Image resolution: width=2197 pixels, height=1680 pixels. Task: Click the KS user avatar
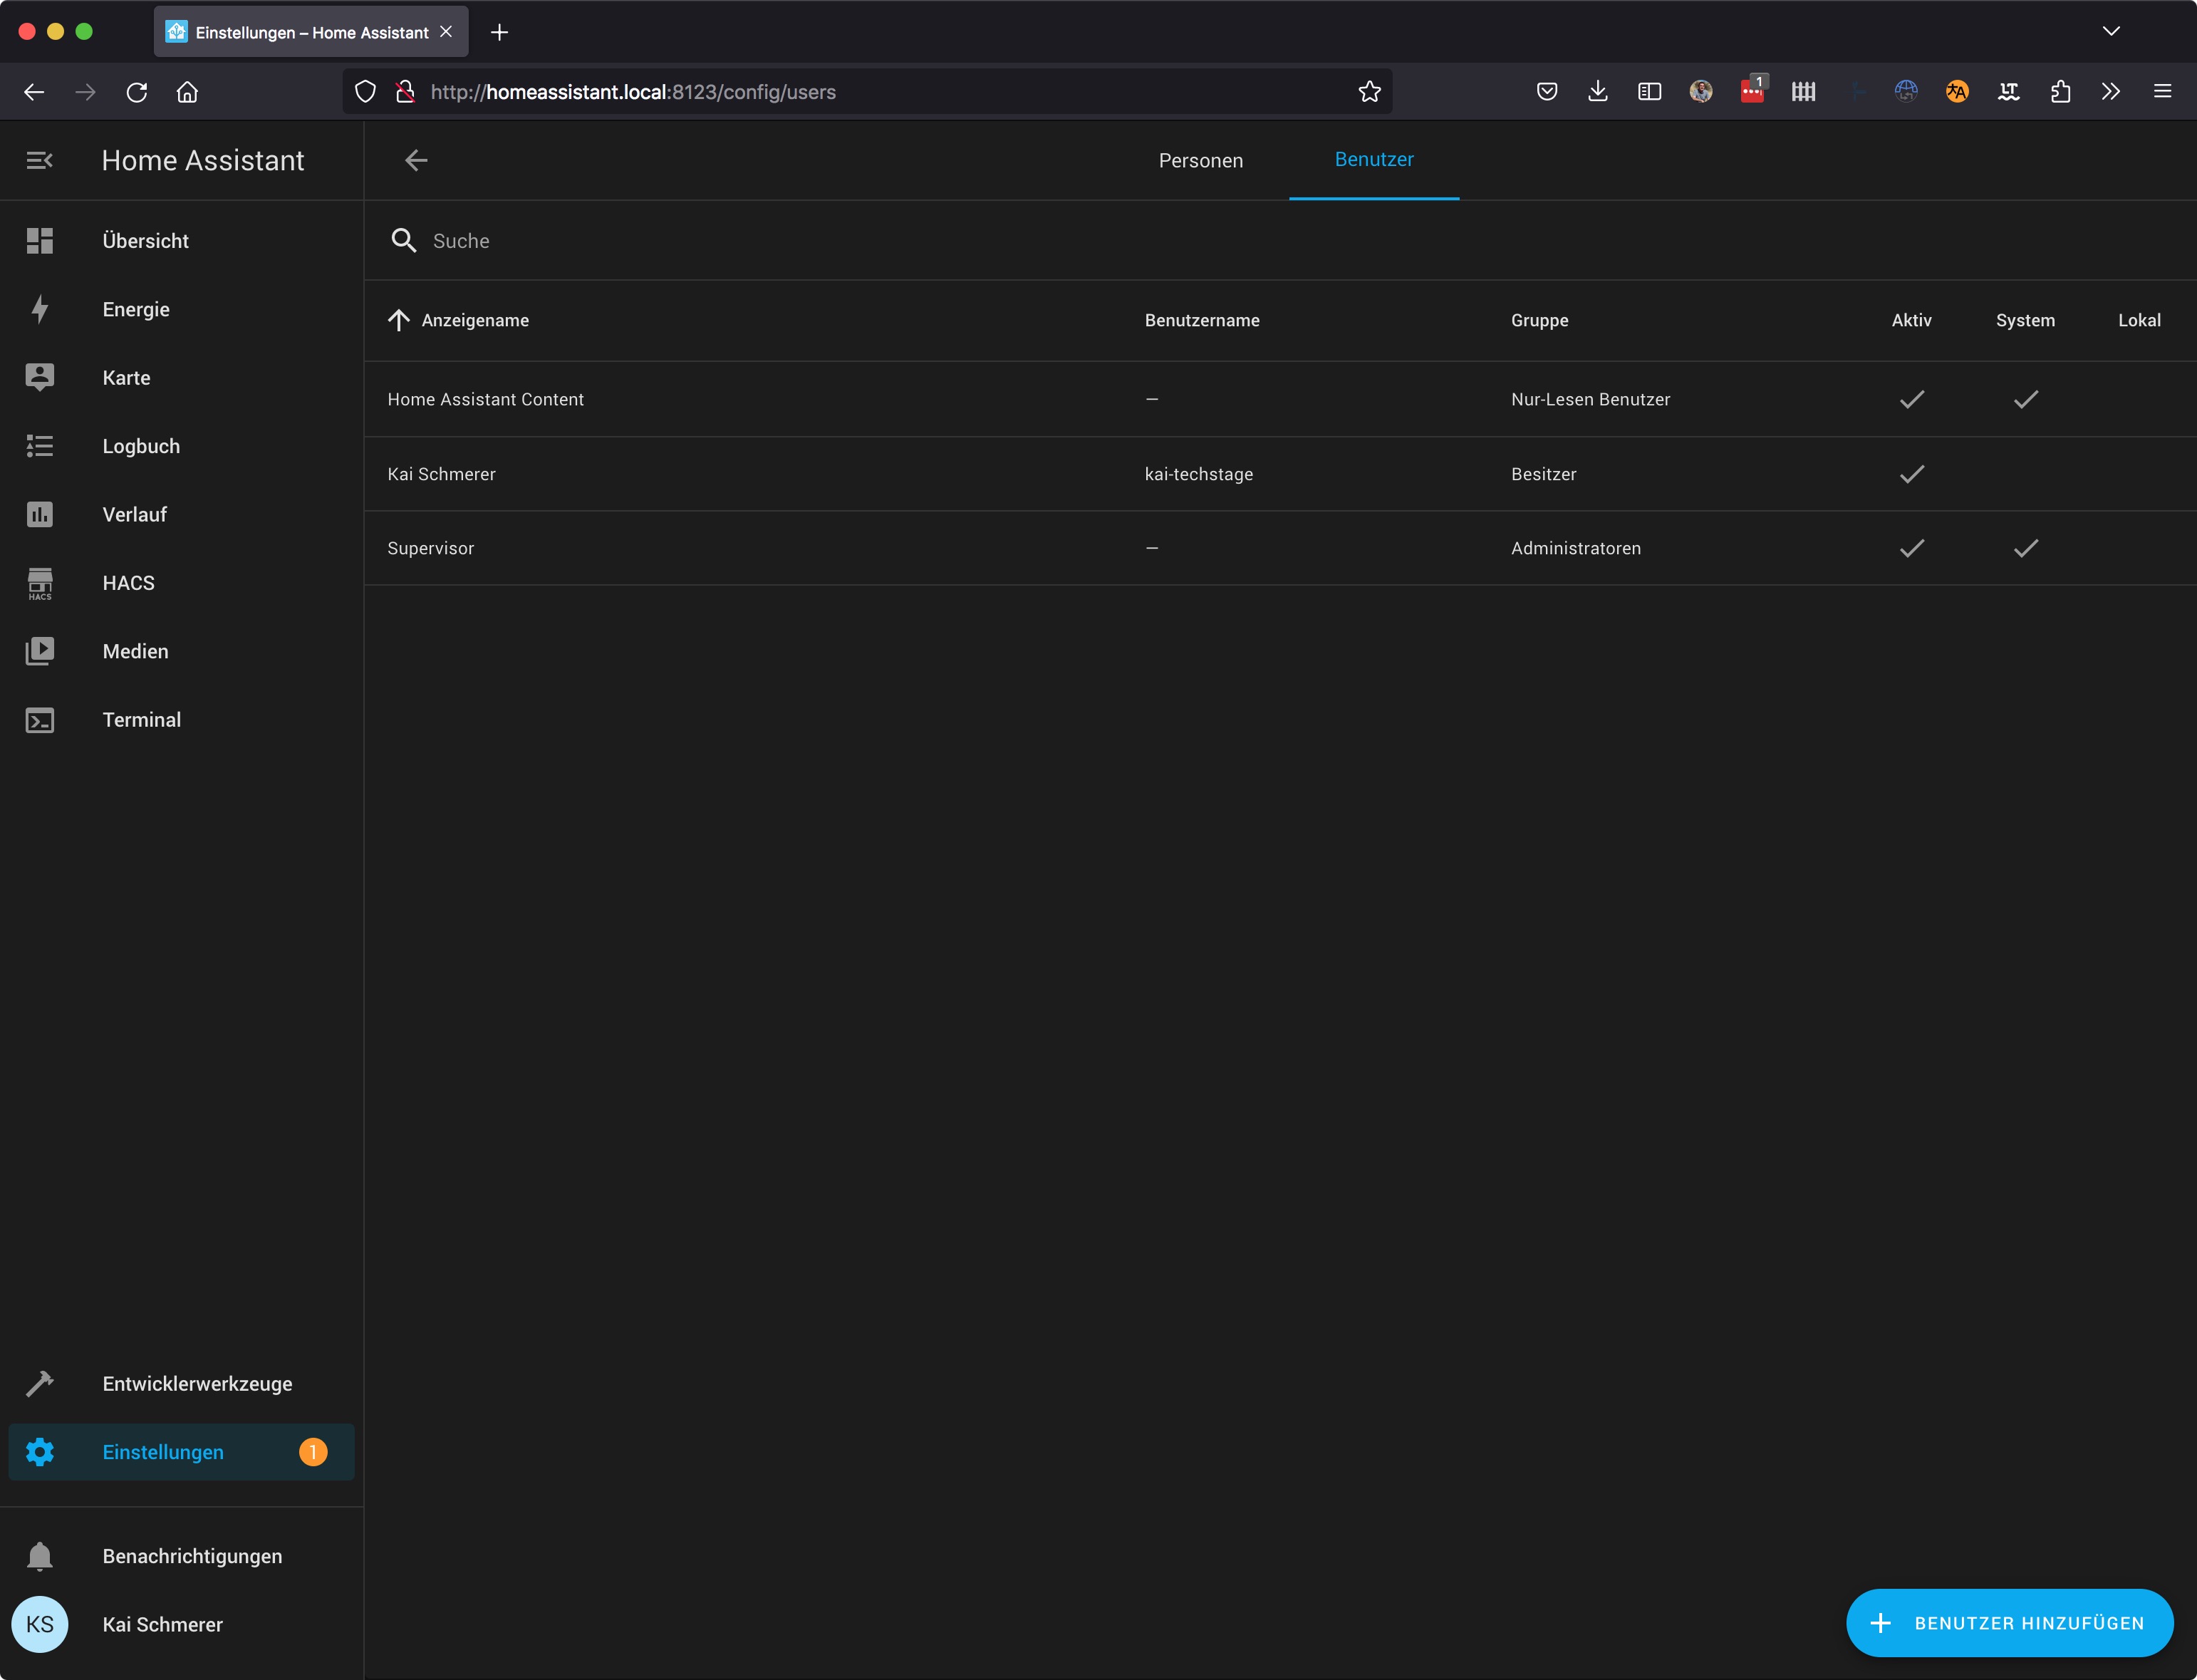[39, 1624]
